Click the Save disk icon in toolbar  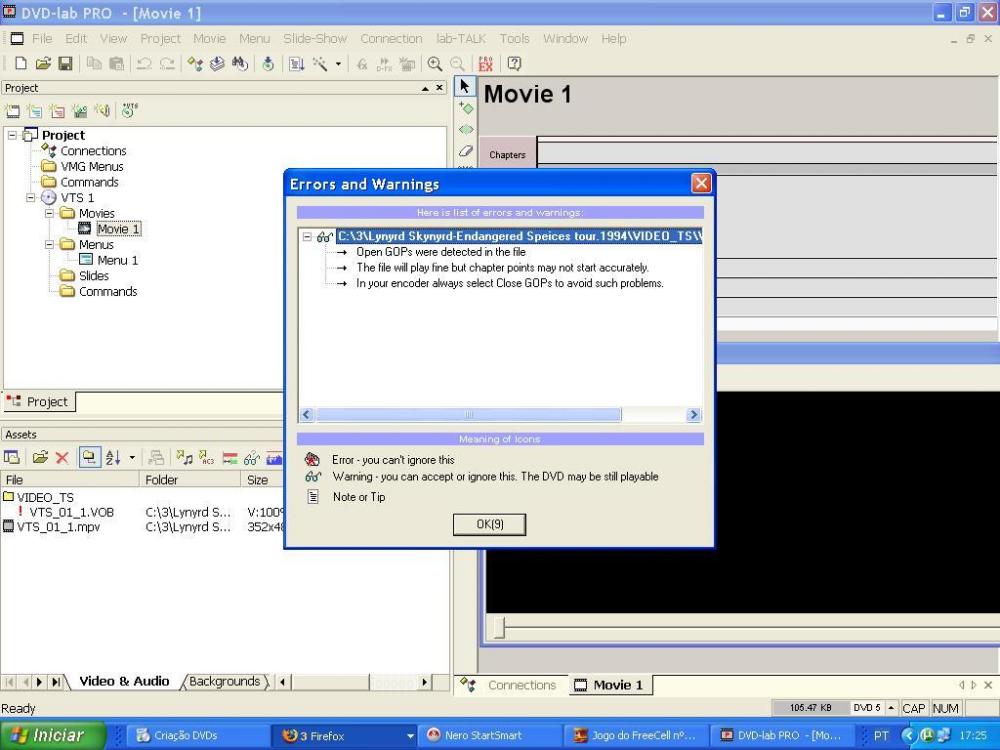tap(65, 63)
